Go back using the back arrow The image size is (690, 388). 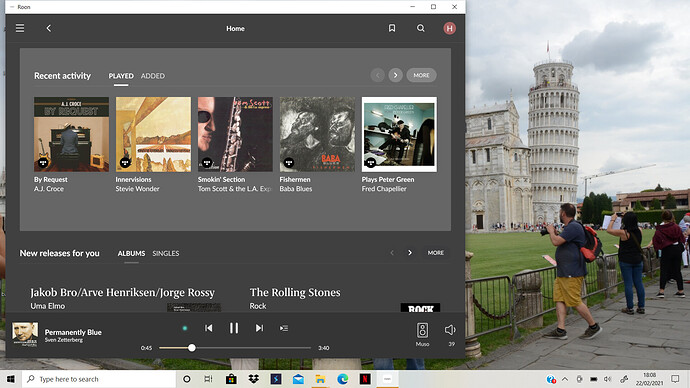(49, 28)
